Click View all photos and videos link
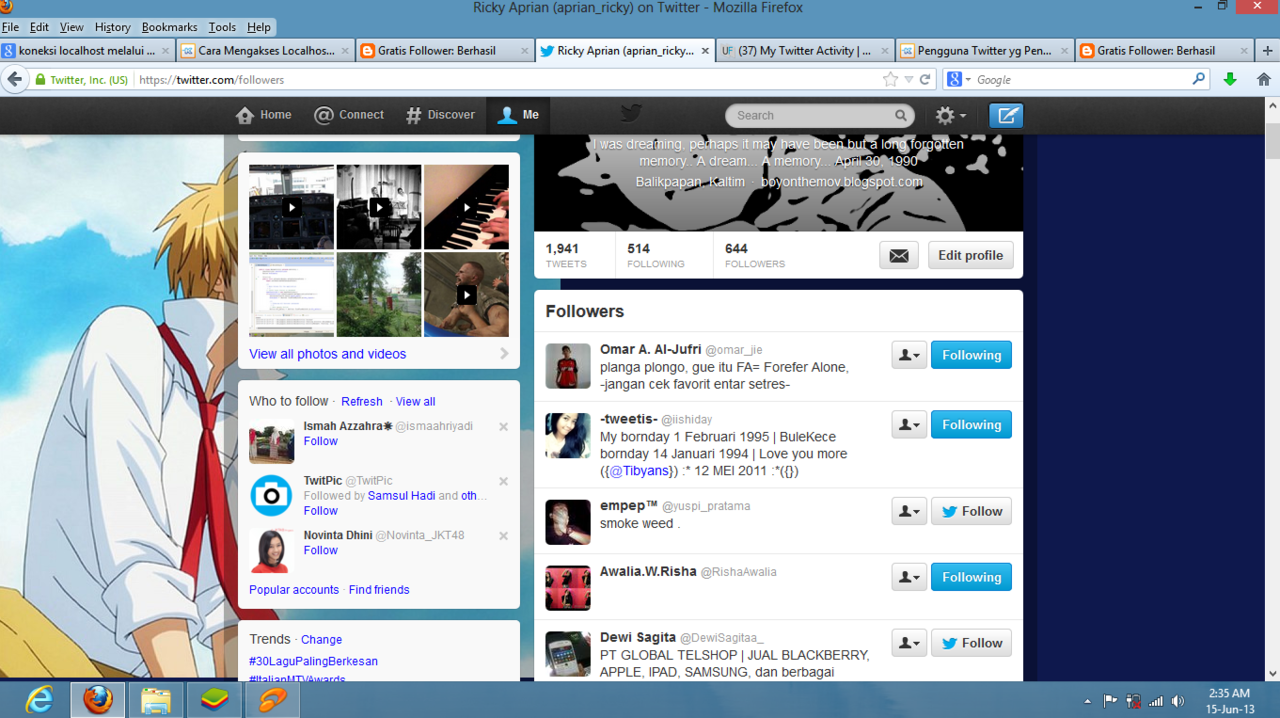Image resolution: width=1280 pixels, height=718 pixels. pyautogui.click(x=328, y=354)
